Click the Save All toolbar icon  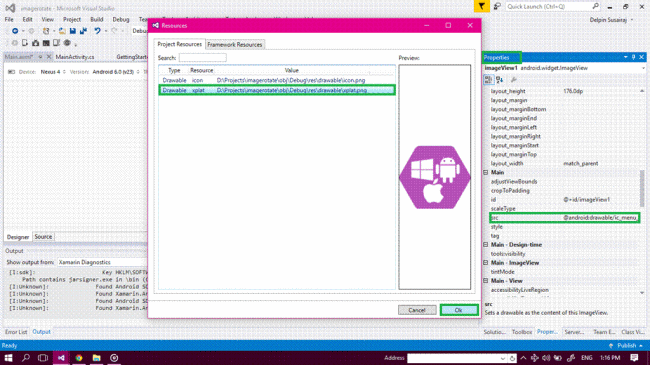pyautogui.click(x=83, y=31)
